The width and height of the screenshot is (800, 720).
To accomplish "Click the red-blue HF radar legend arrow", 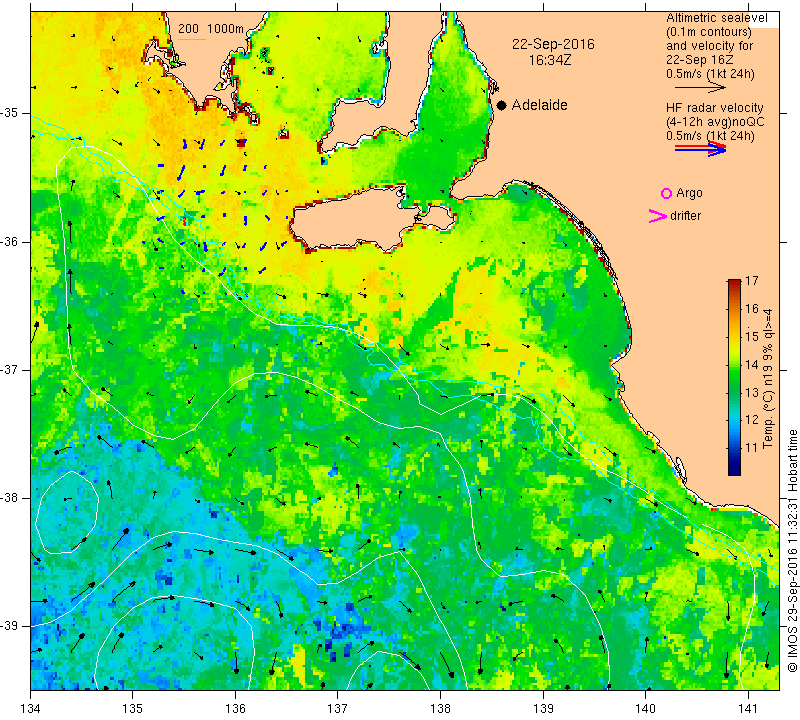I will pyautogui.click(x=701, y=149).
